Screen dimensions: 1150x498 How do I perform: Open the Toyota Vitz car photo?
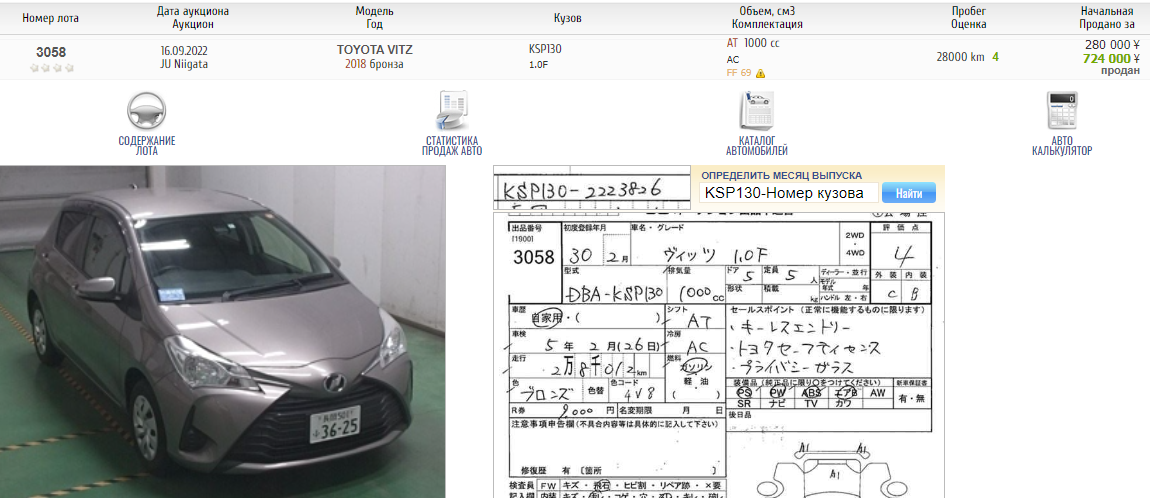[222, 332]
